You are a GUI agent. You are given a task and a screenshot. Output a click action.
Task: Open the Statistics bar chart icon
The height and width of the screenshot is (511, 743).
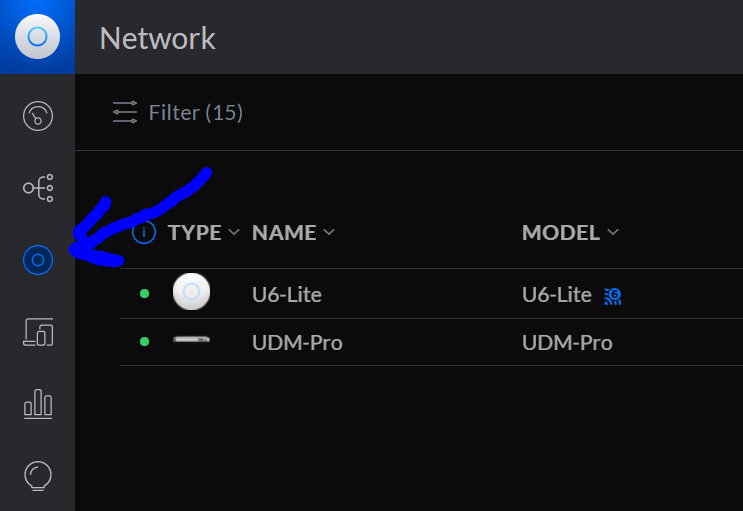click(x=37, y=404)
